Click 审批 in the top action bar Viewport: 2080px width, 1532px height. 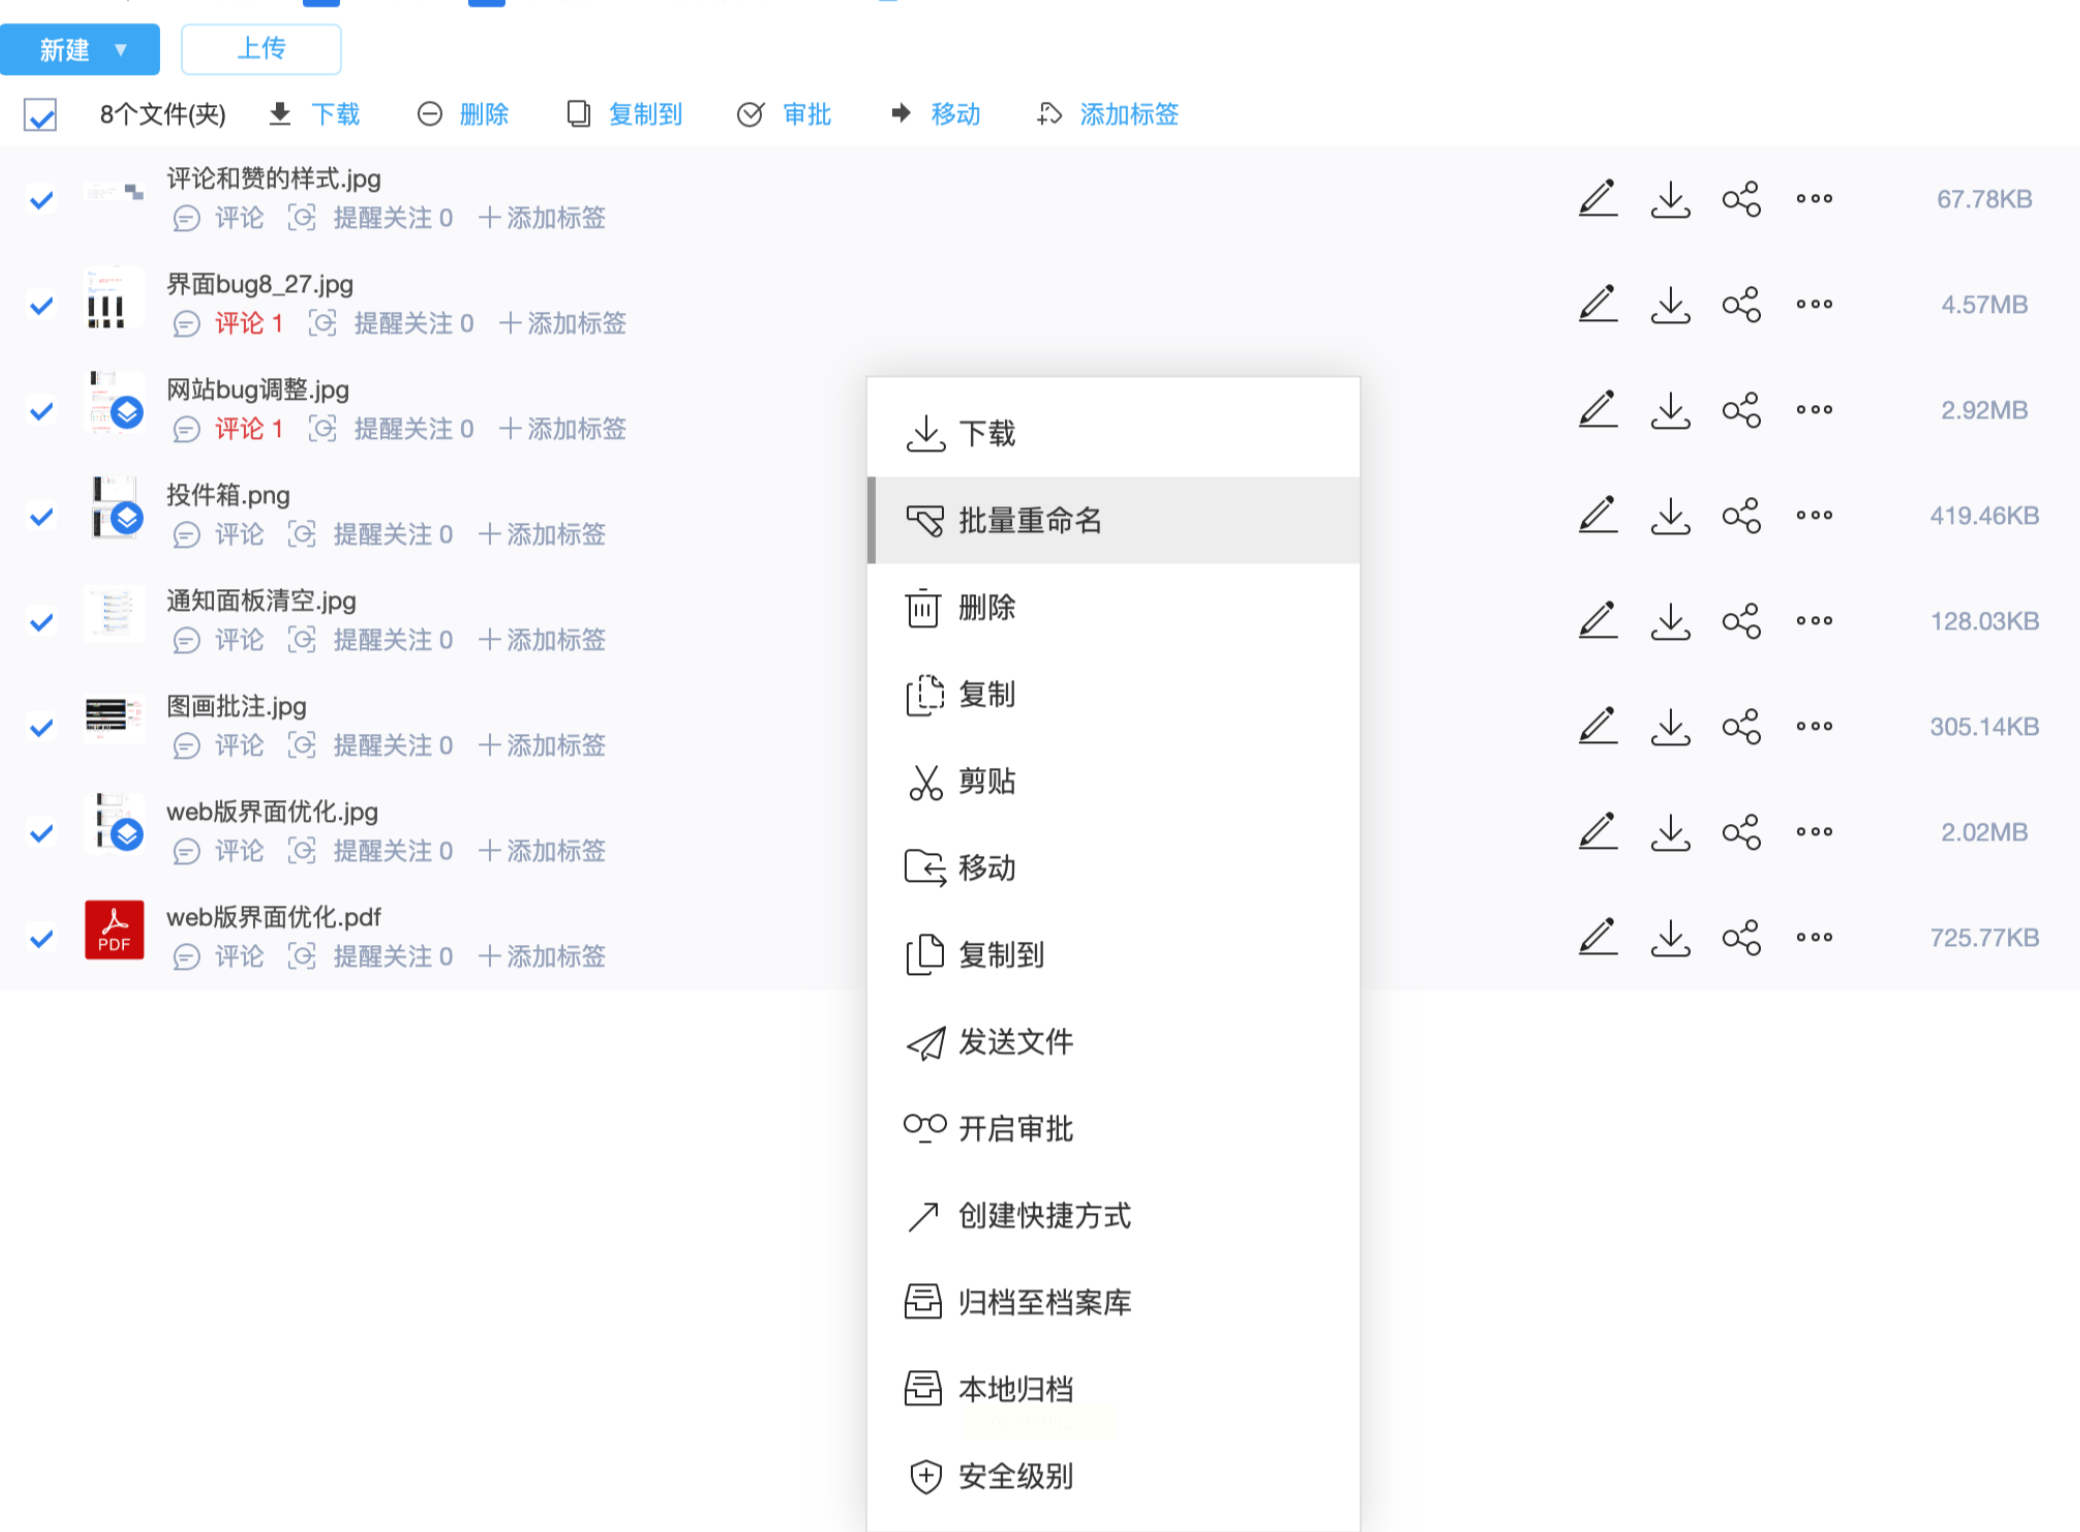[x=805, y=115]
